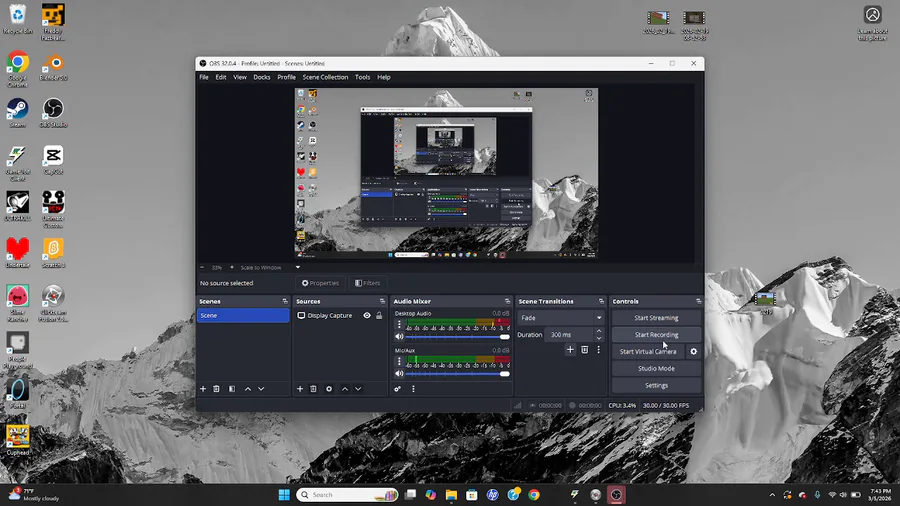The image size is (900, 506).
Task: Pop out the Audio Mixer dock
Action: click(x=507, y=301)
